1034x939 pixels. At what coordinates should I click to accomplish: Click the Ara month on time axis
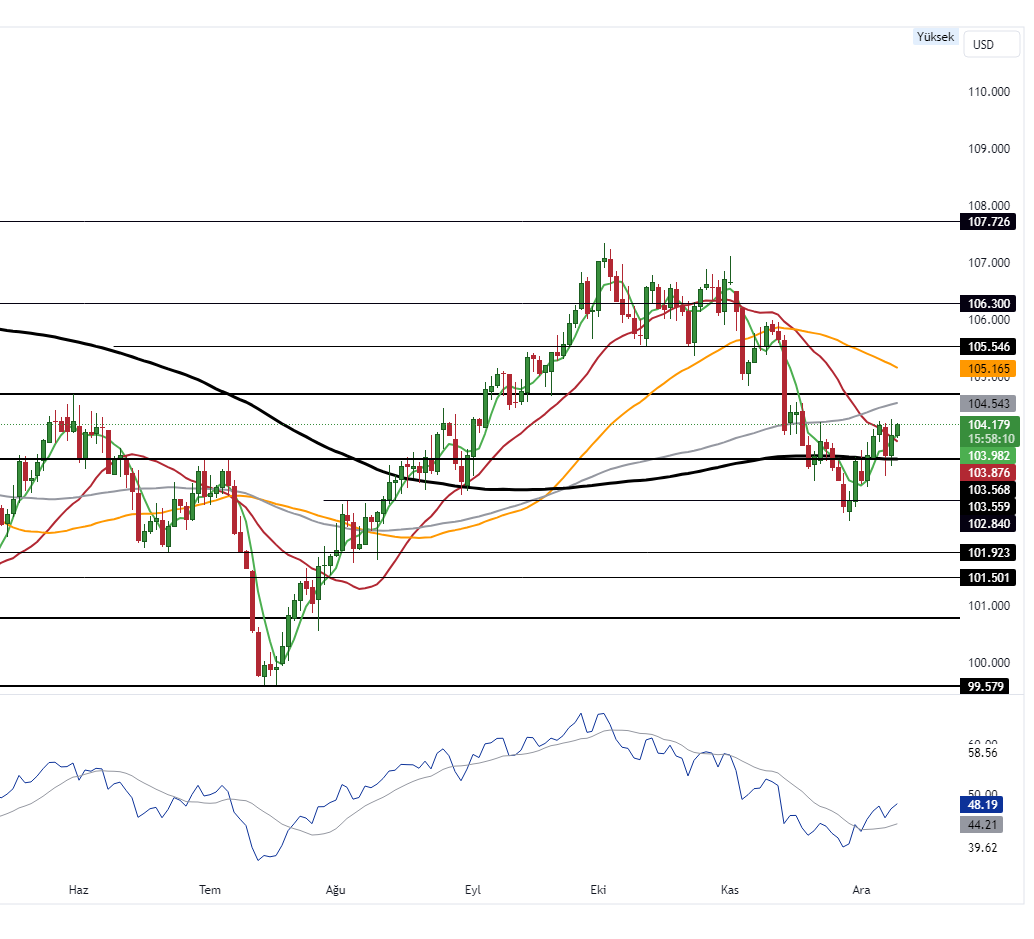coord(860,889)
